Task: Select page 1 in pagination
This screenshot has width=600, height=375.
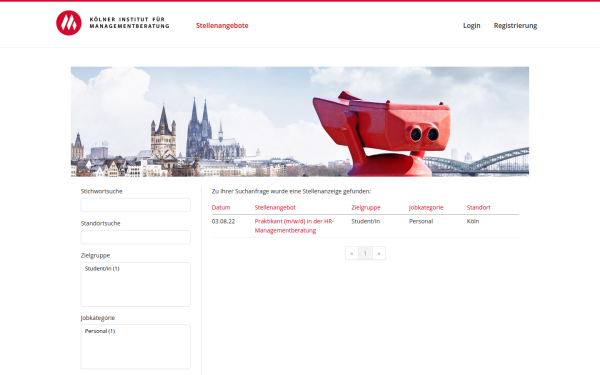Action: click(365, 253)
